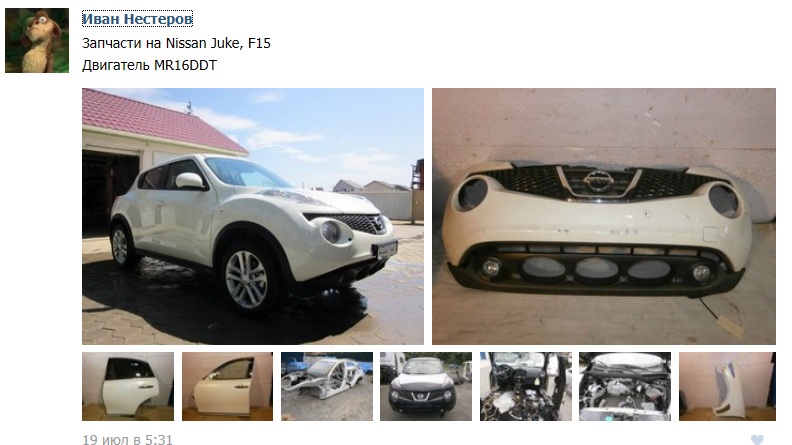Click the post date 19 июл в 5:31
The image size is (792, 445).
click(x=127, y=439)
